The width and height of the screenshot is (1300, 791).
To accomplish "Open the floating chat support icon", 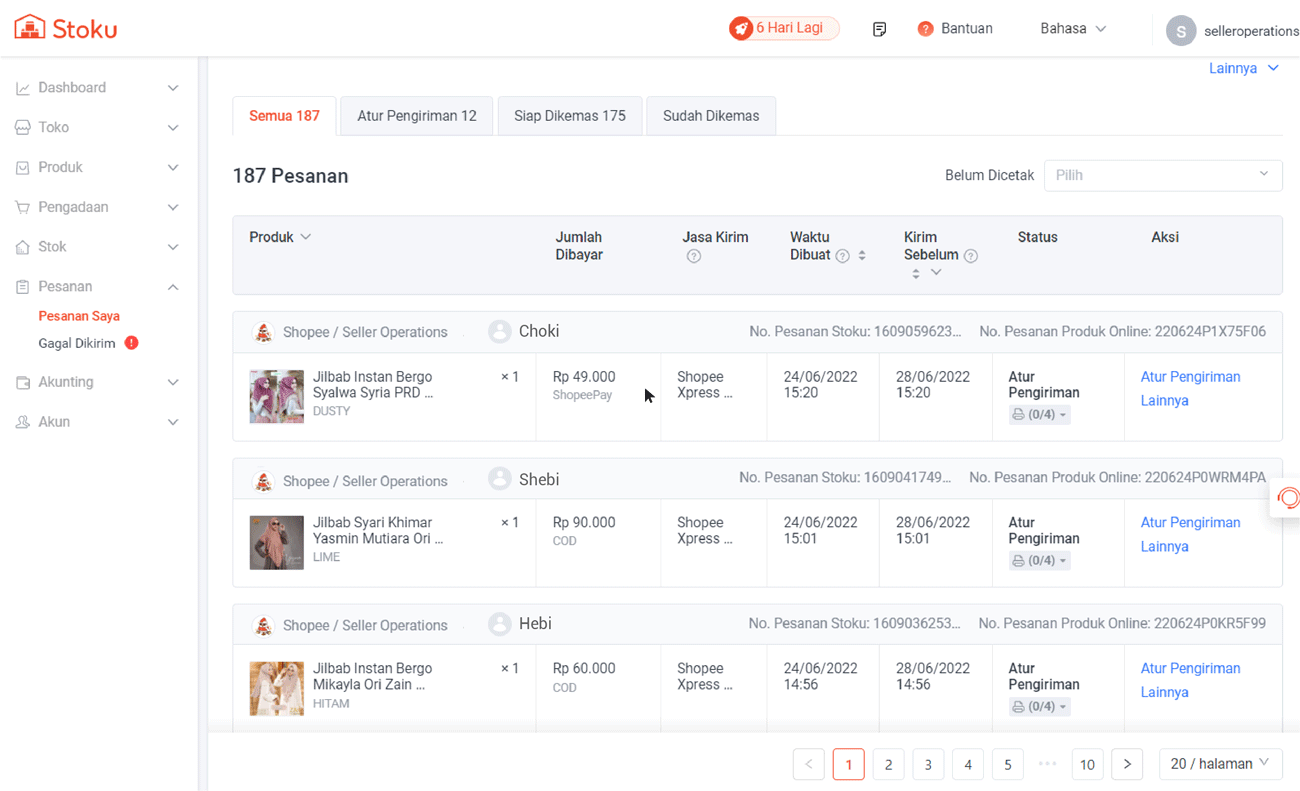I will tap(1288, 498).
